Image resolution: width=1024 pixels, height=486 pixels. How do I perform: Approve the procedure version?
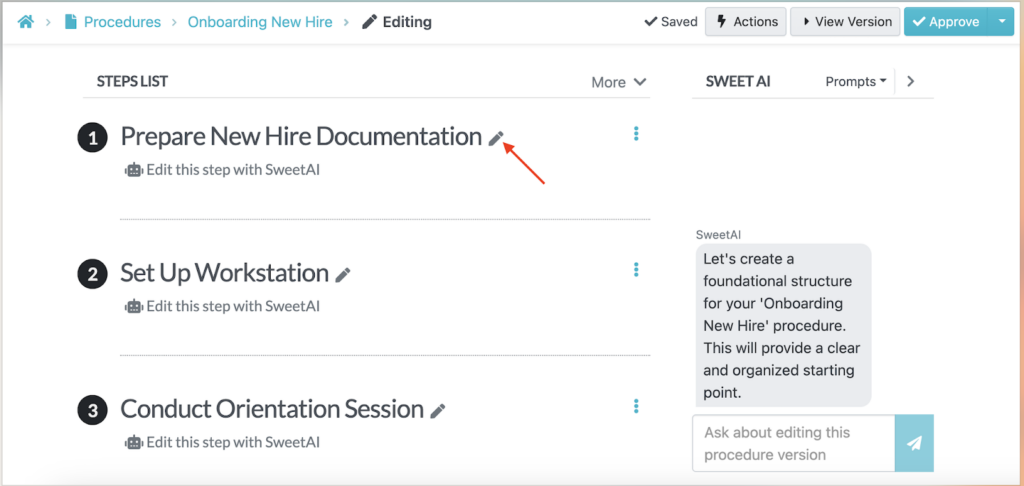(945, 21)
